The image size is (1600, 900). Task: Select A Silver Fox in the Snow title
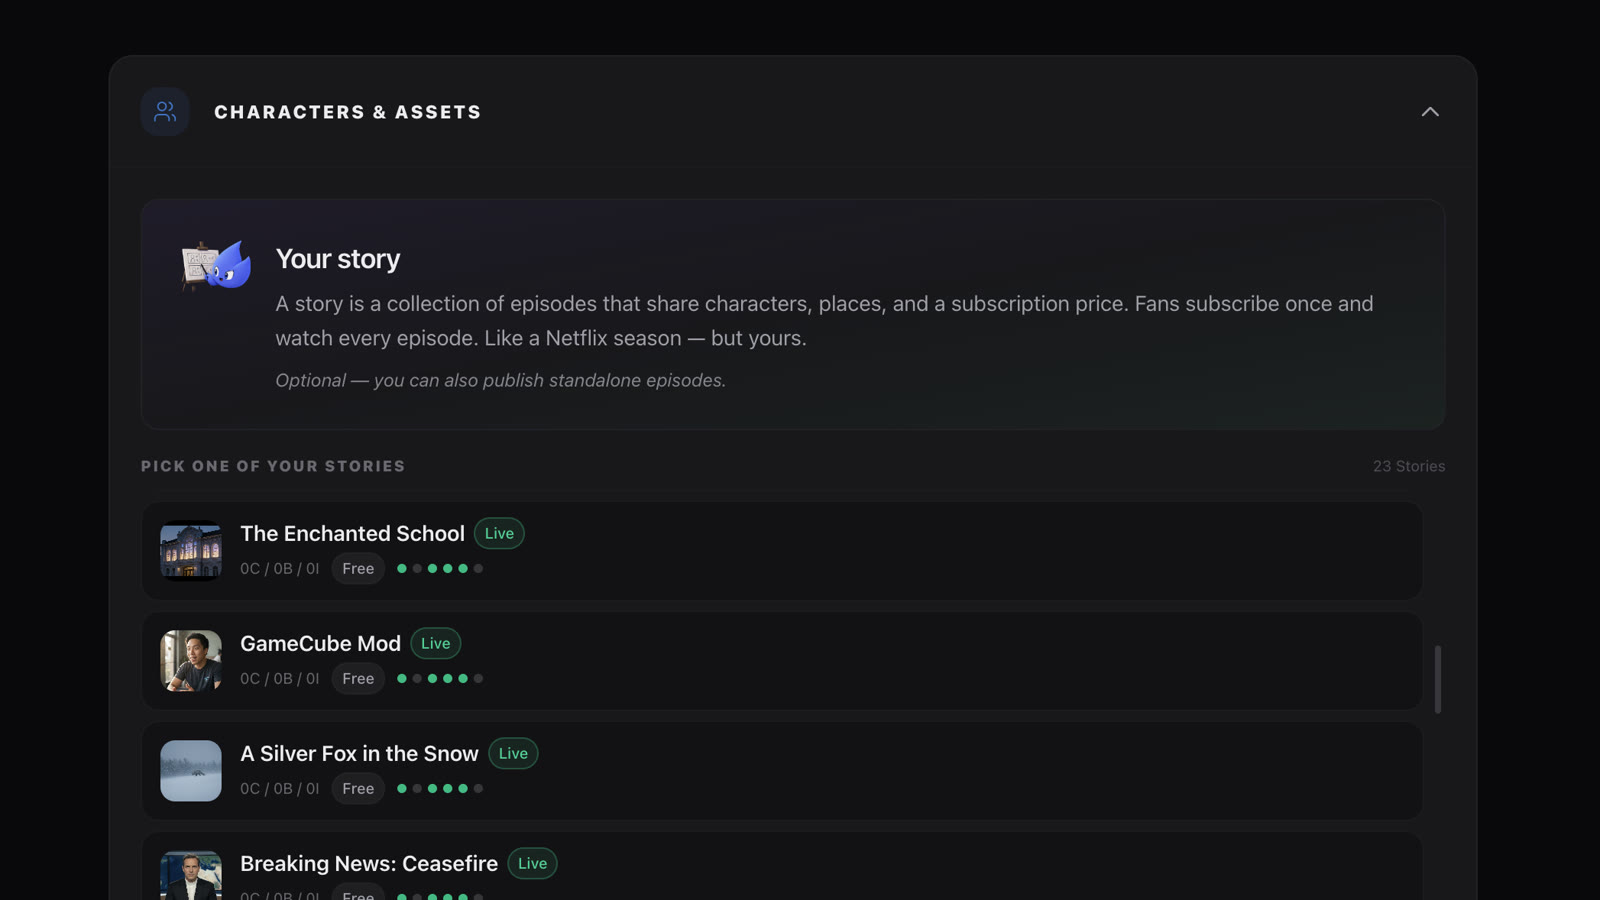click(x=359, y=753)
